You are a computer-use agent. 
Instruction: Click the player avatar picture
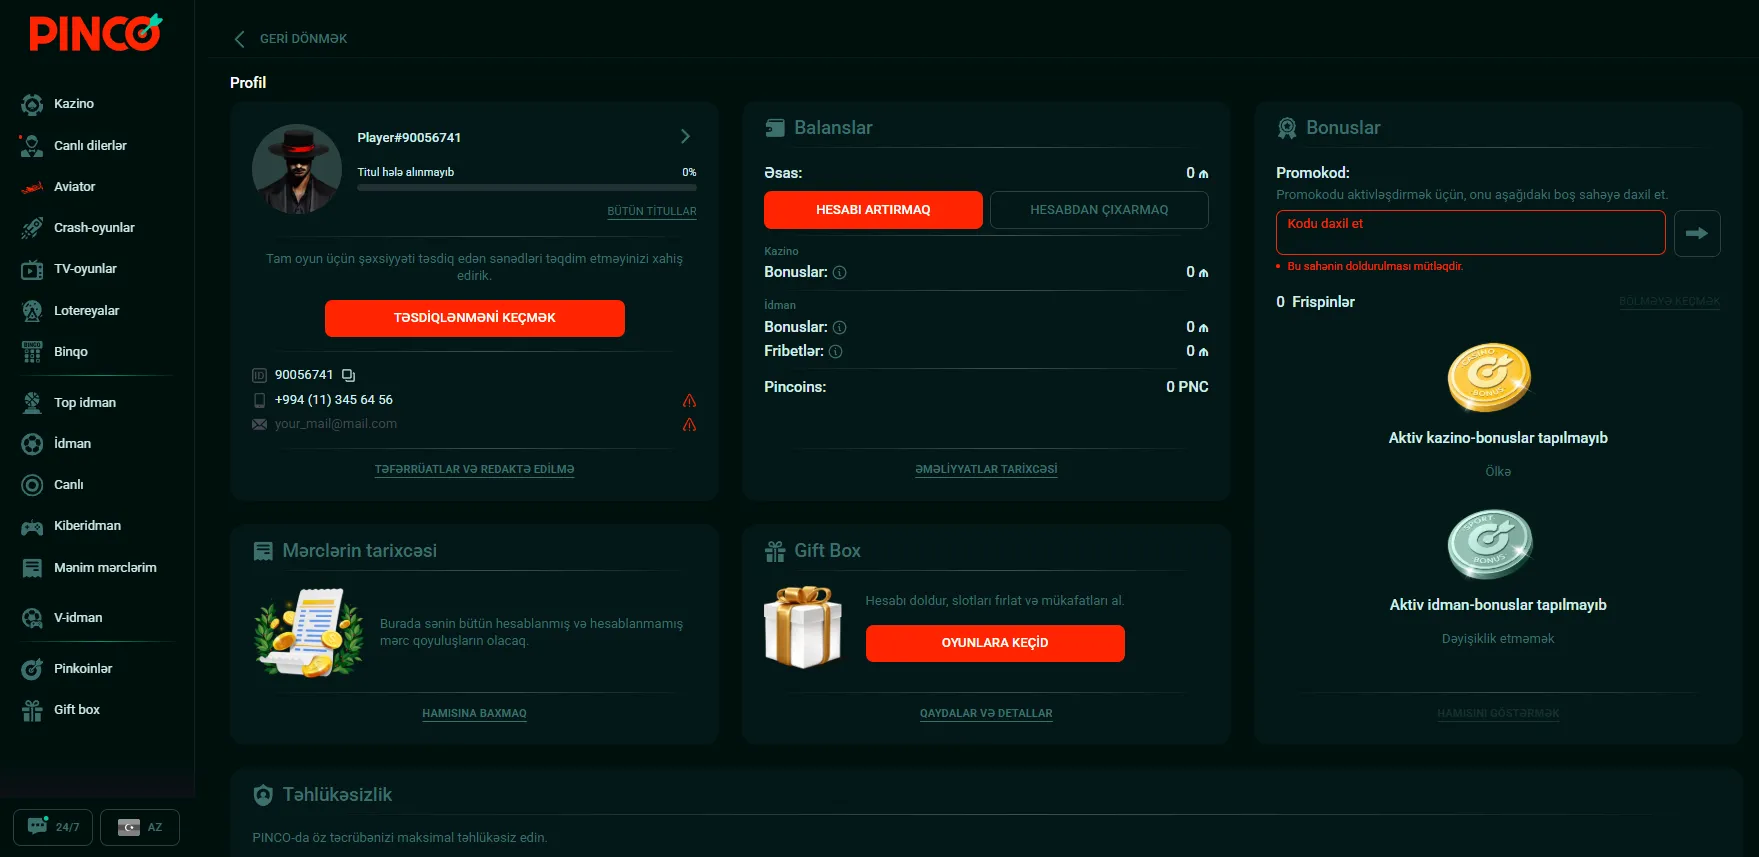[297, 169]
